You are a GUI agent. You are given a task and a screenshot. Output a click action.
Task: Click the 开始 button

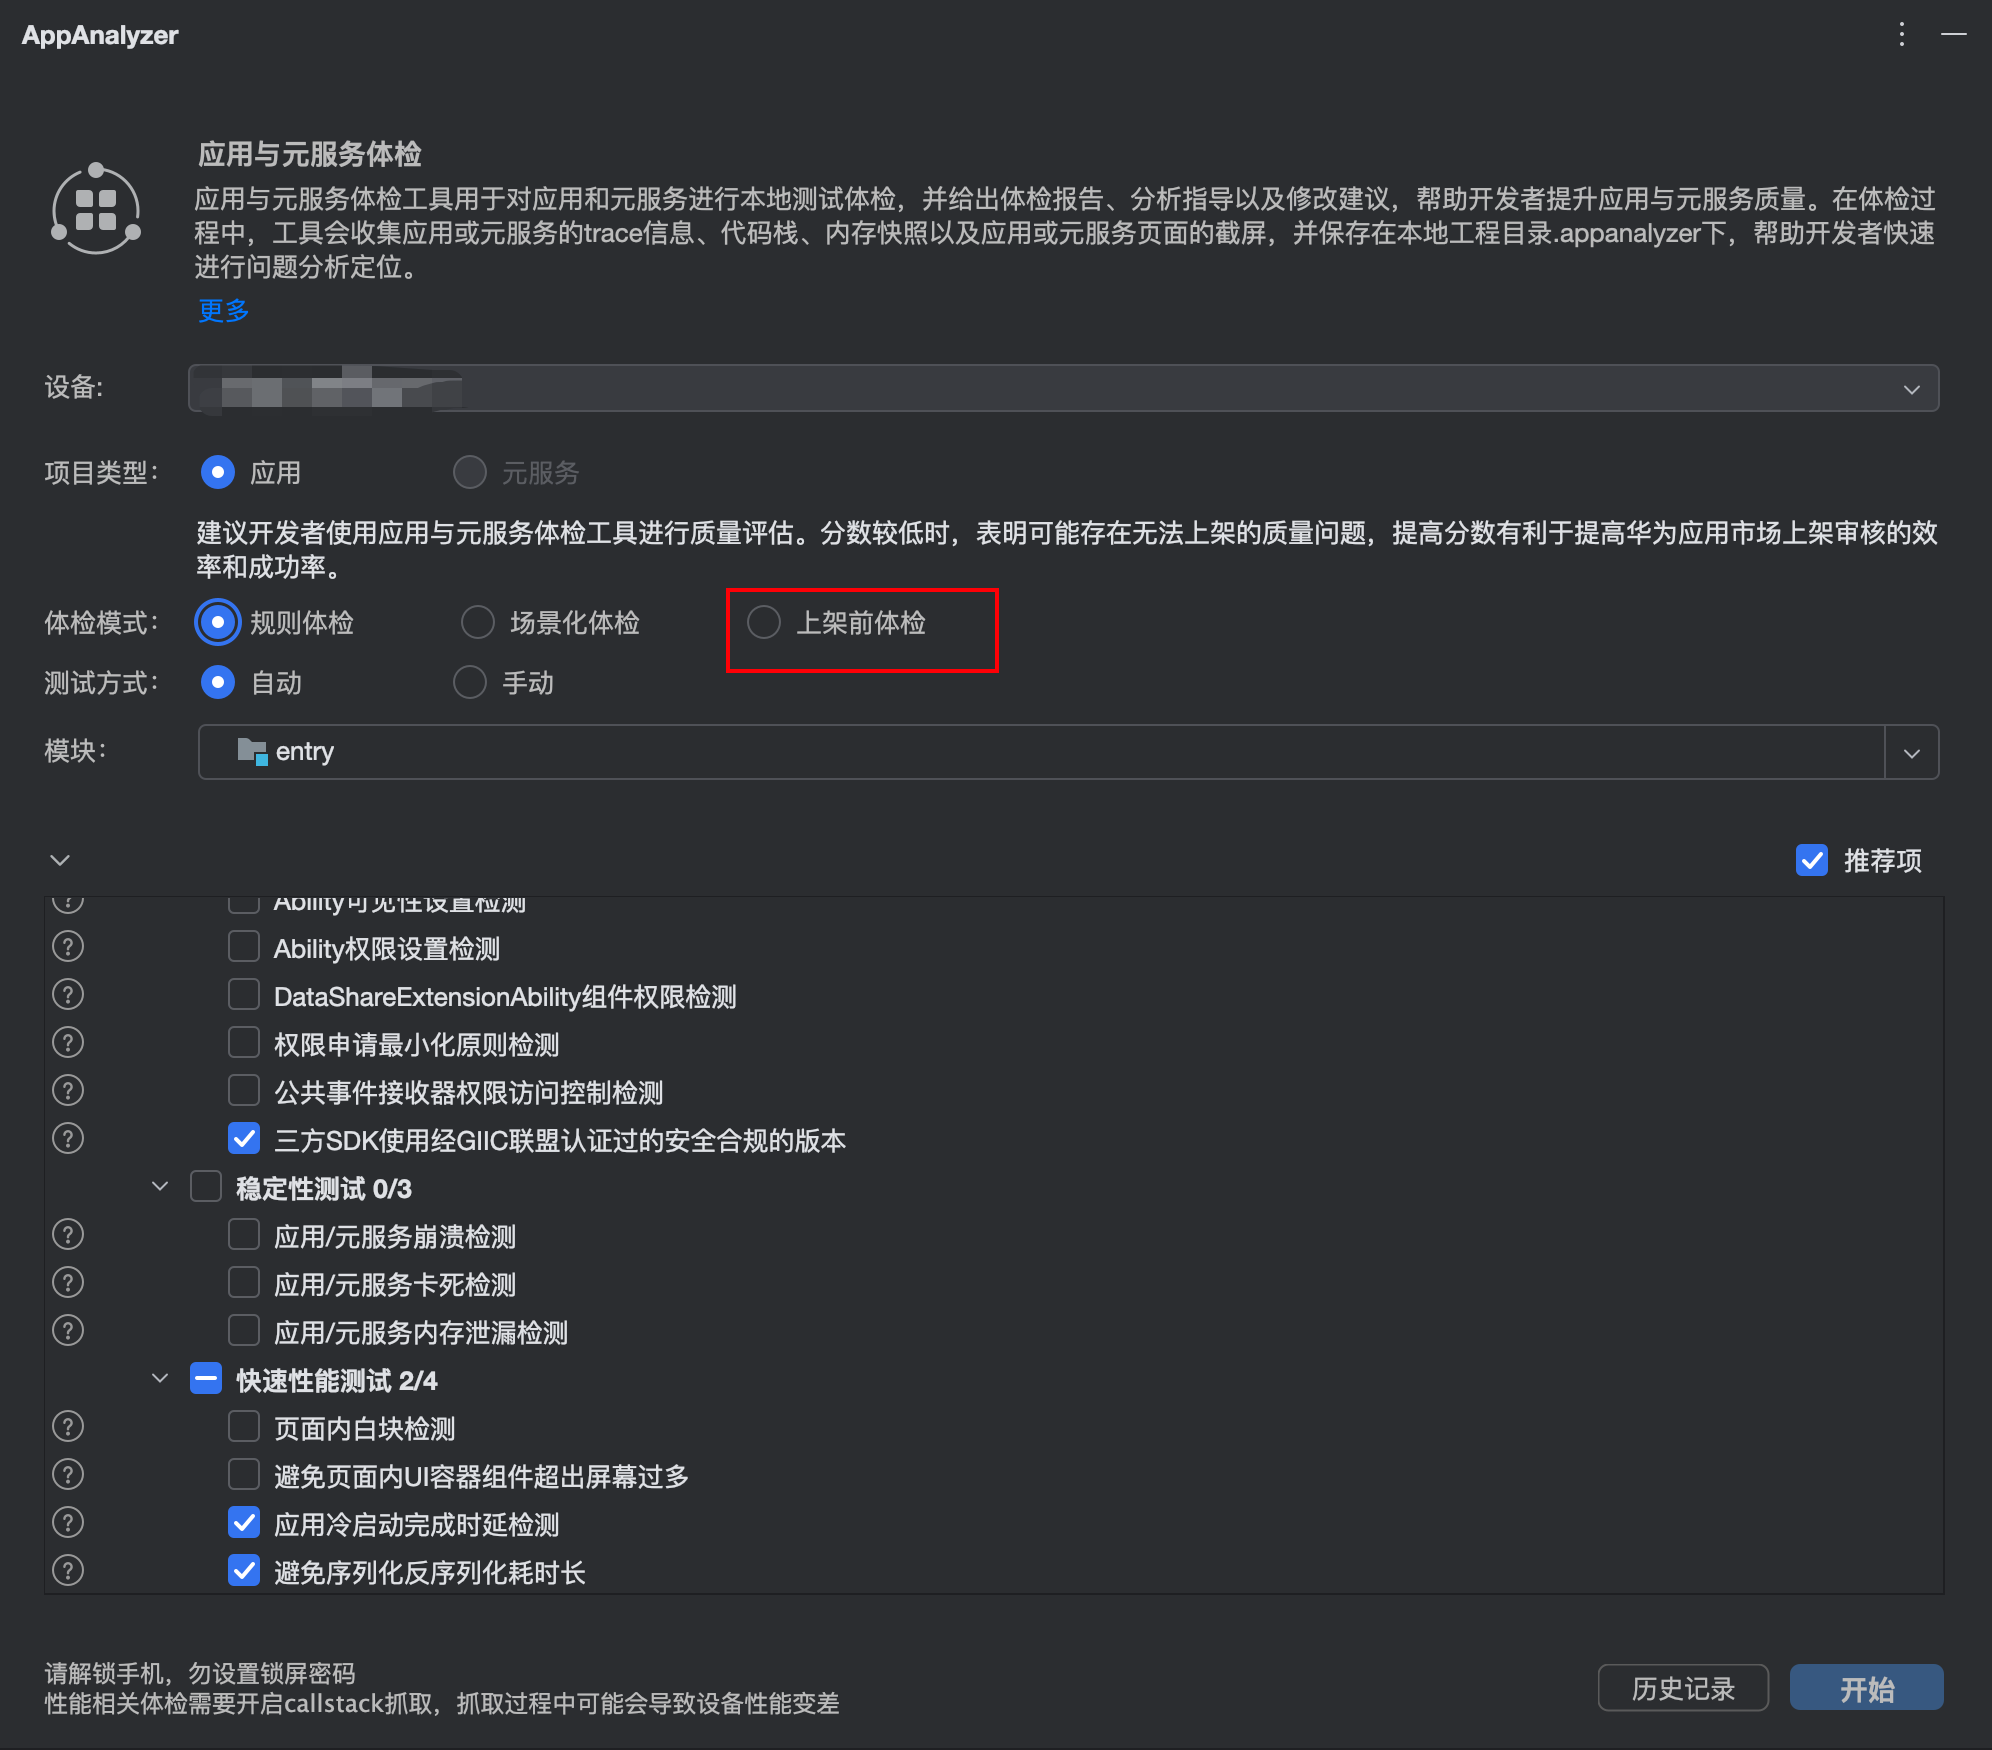[x=1865, y=1688]
